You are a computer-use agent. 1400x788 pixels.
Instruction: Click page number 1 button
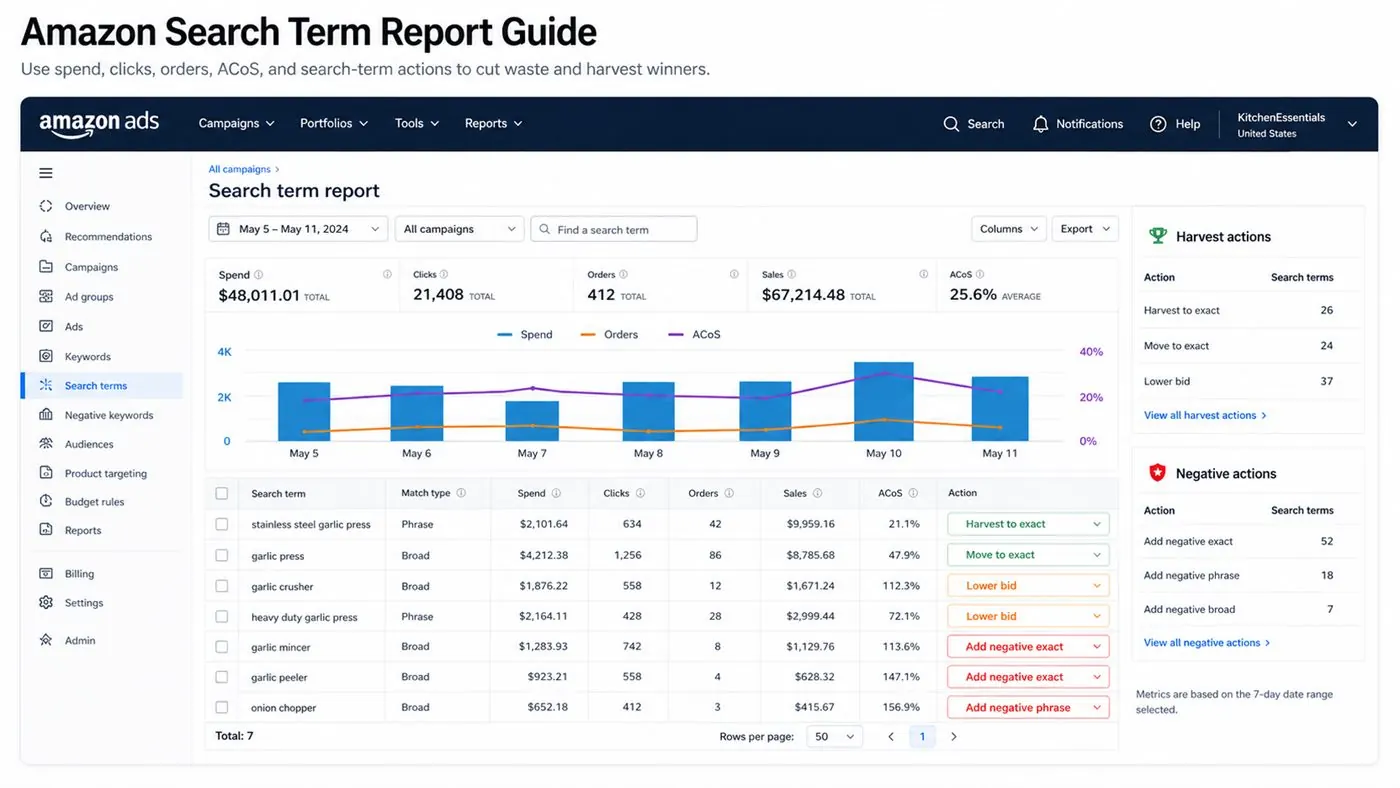(x=922, y=737)
